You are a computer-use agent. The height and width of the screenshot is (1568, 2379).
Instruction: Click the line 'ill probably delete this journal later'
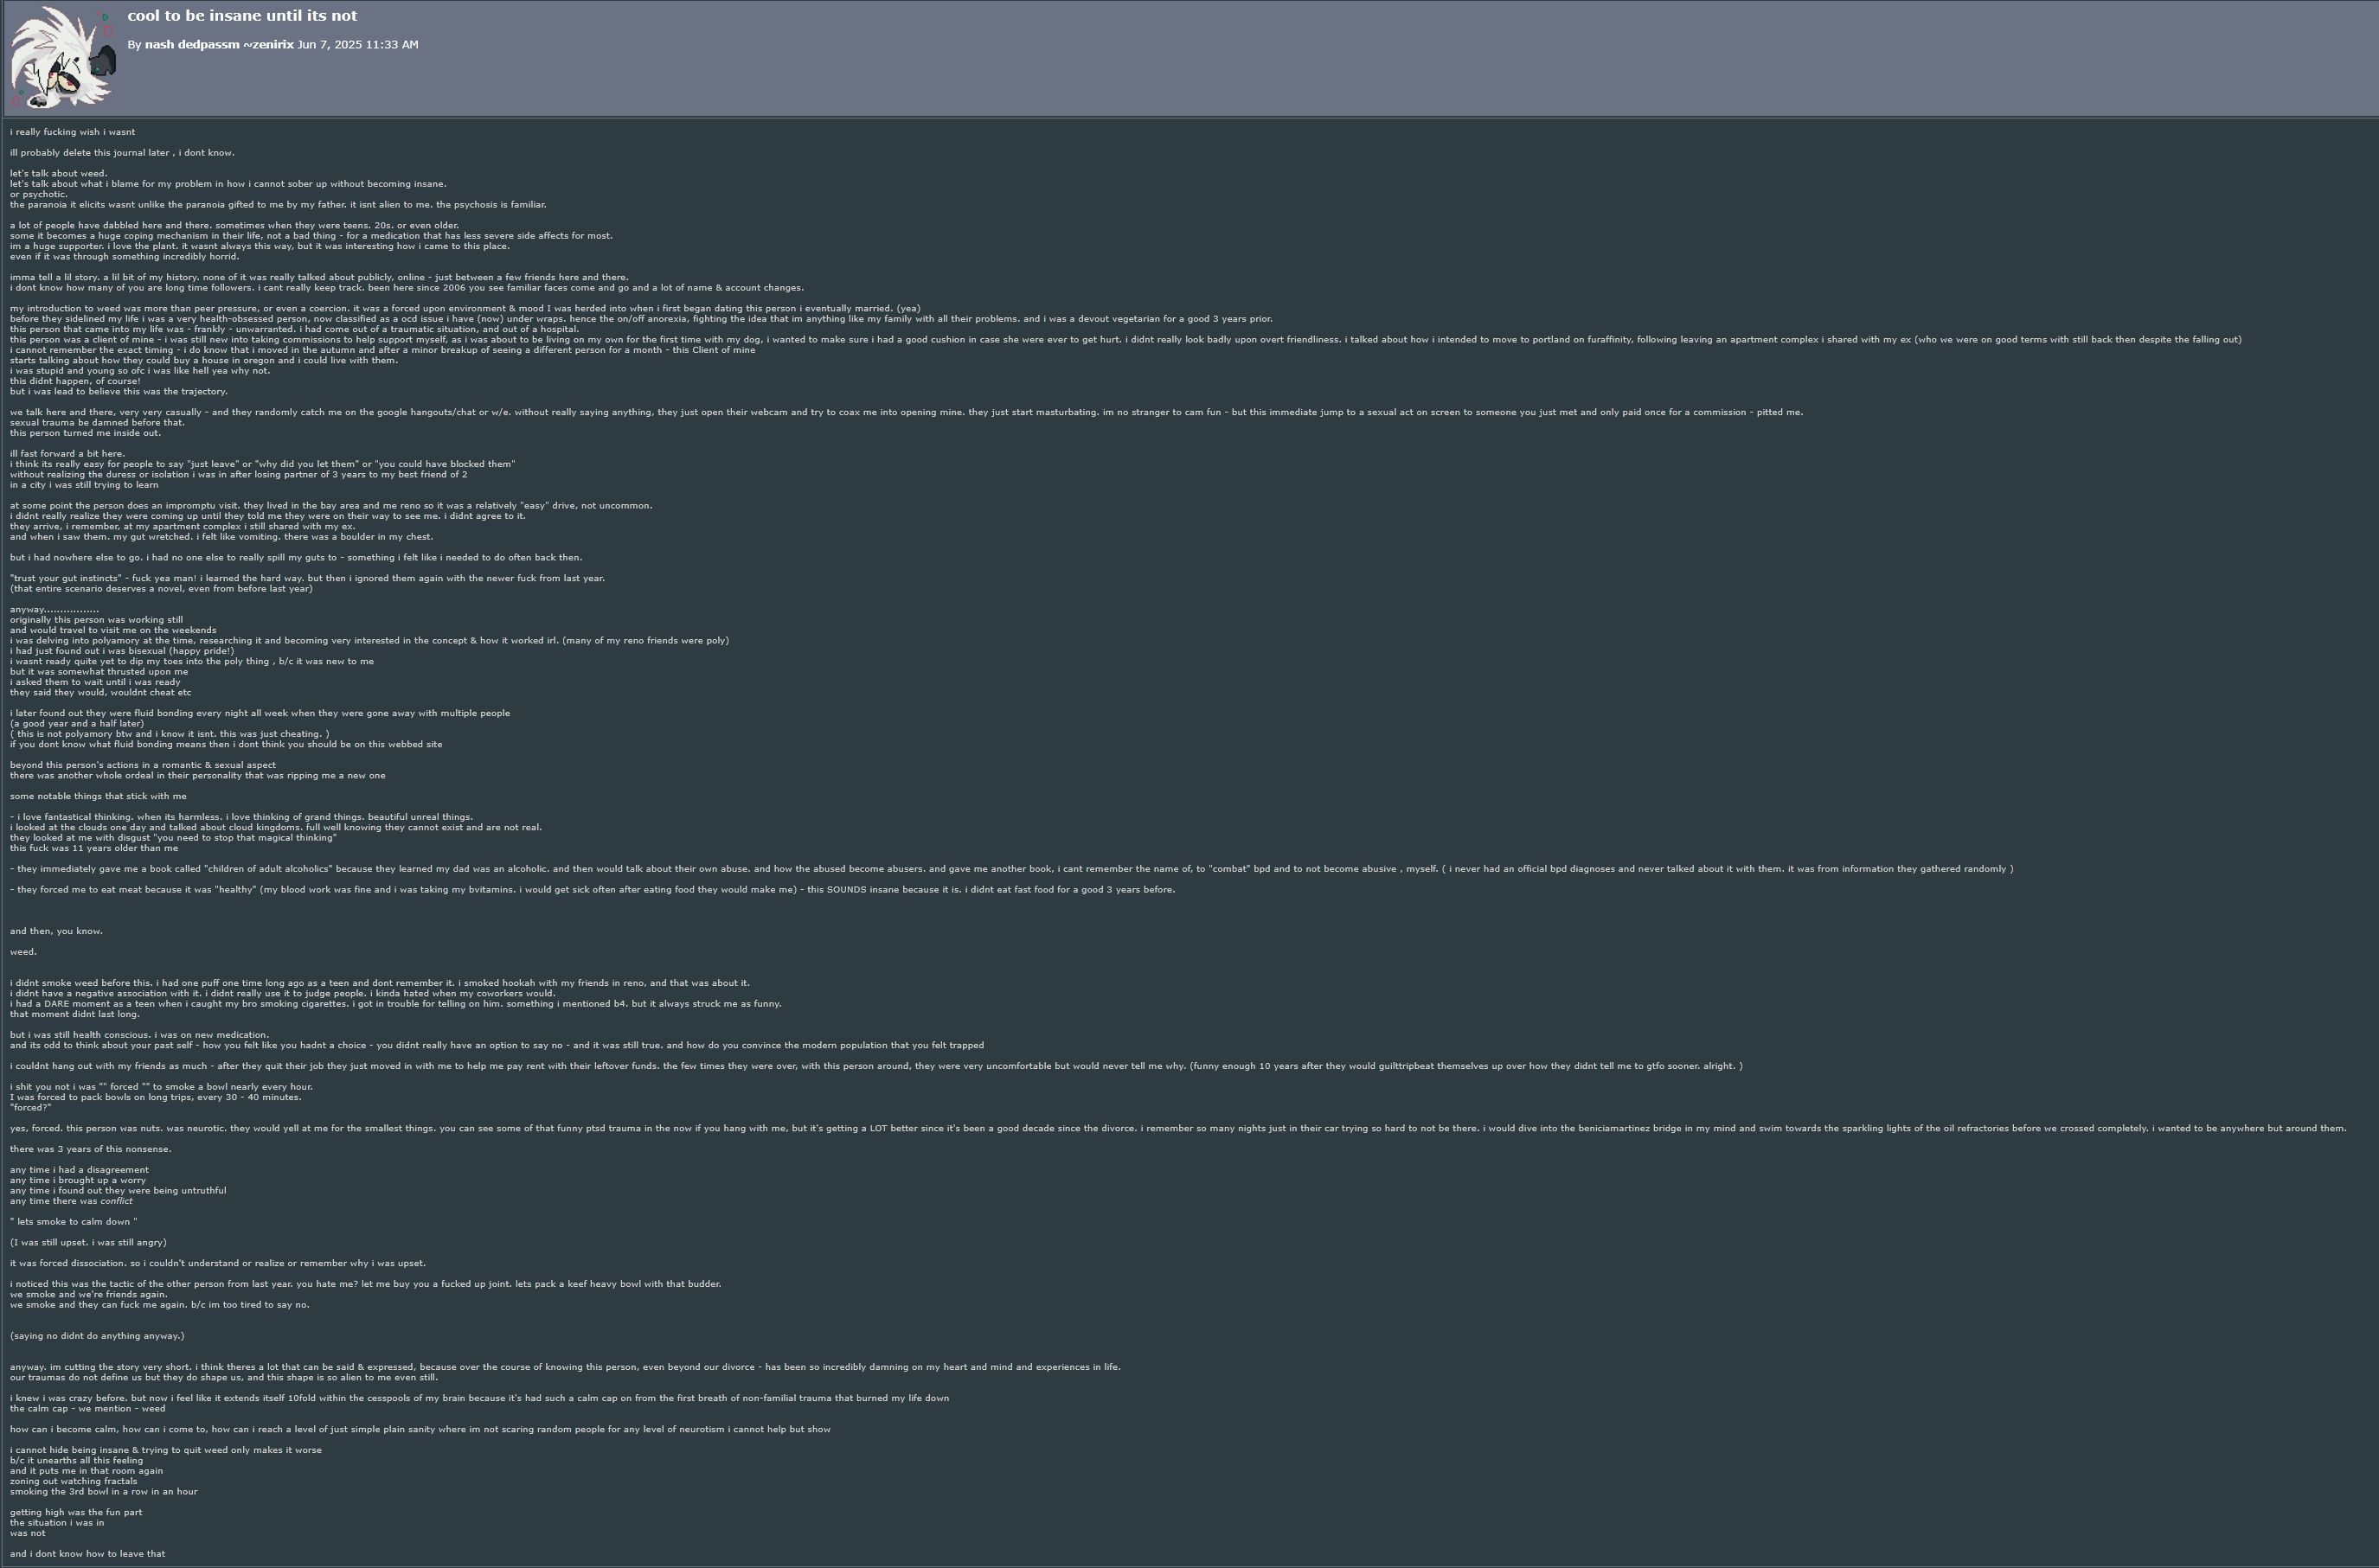click(x=122, y=153)
